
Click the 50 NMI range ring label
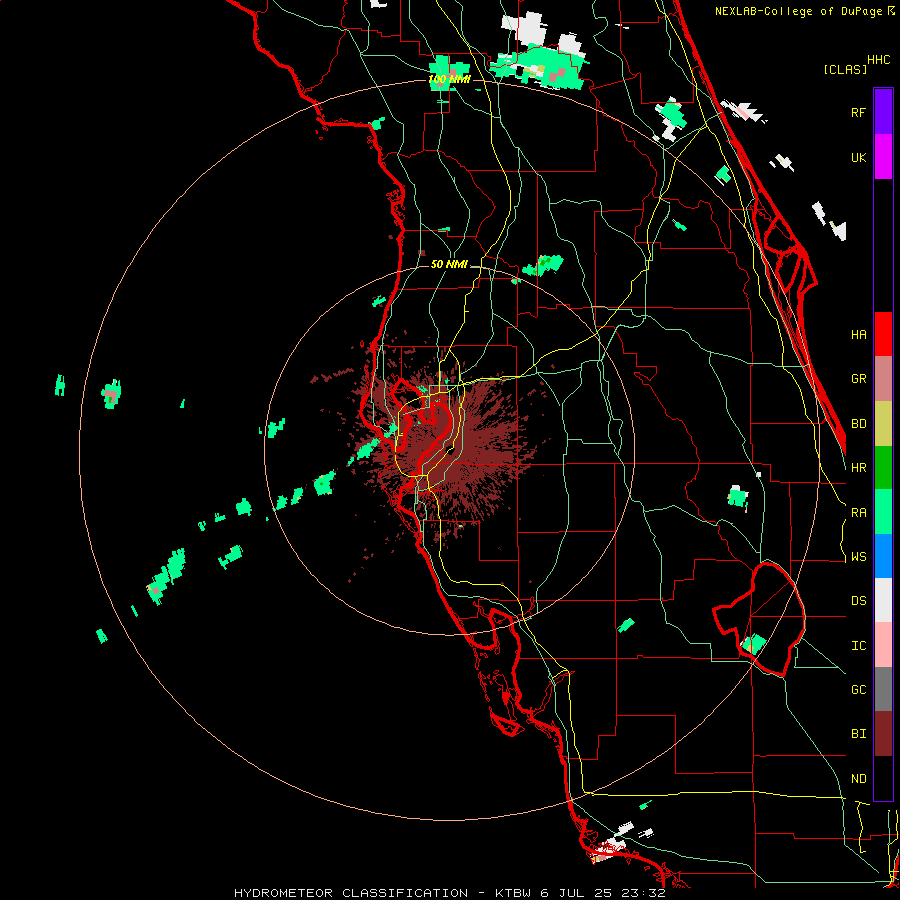click(449, 264)
